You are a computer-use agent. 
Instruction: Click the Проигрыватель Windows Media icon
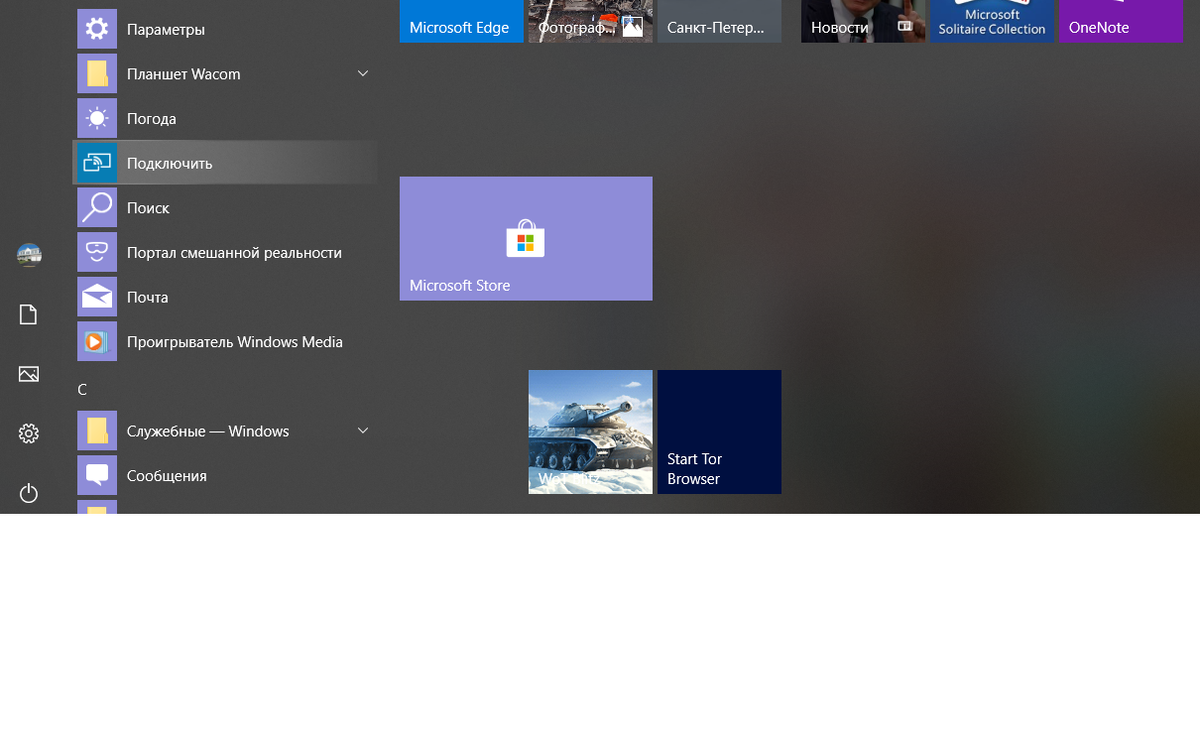pos(97,342)
